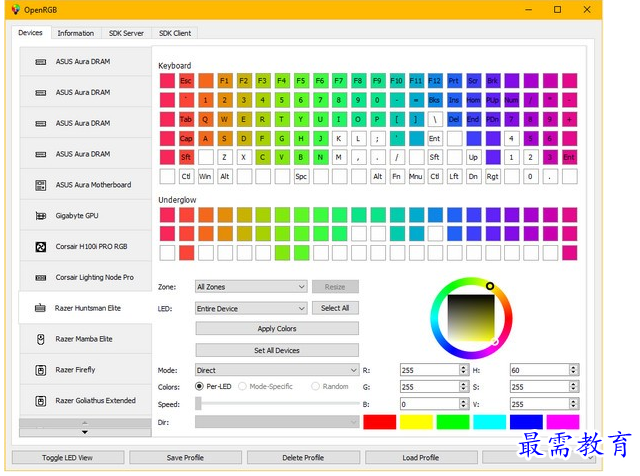Open the SDK Client tab
The height and width of the screenshot is (476, 640).
click(175, 33)
